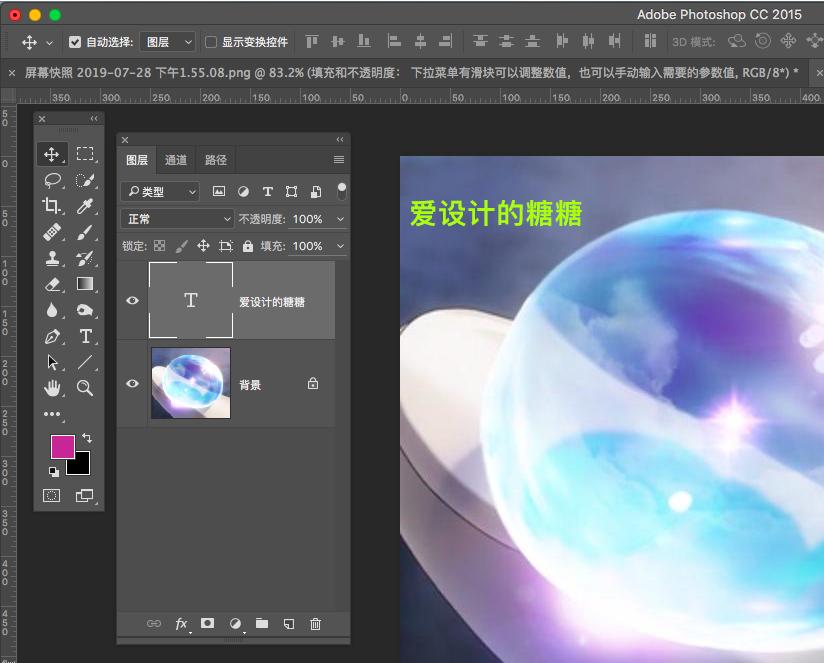Switch to the 路径 tab

(x=213, y=159)
